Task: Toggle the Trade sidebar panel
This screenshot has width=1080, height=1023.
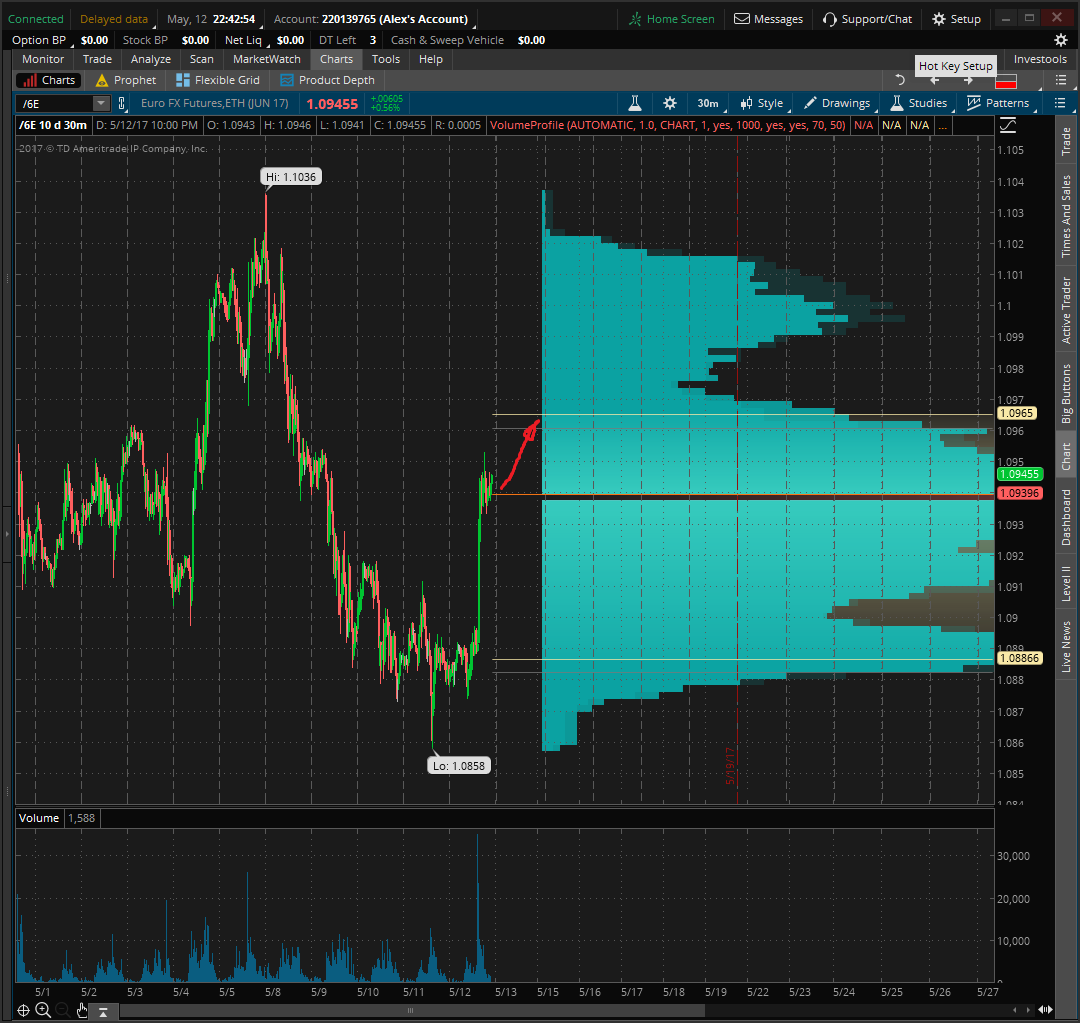Action: pyautogui.click(x=1066, y=141)
